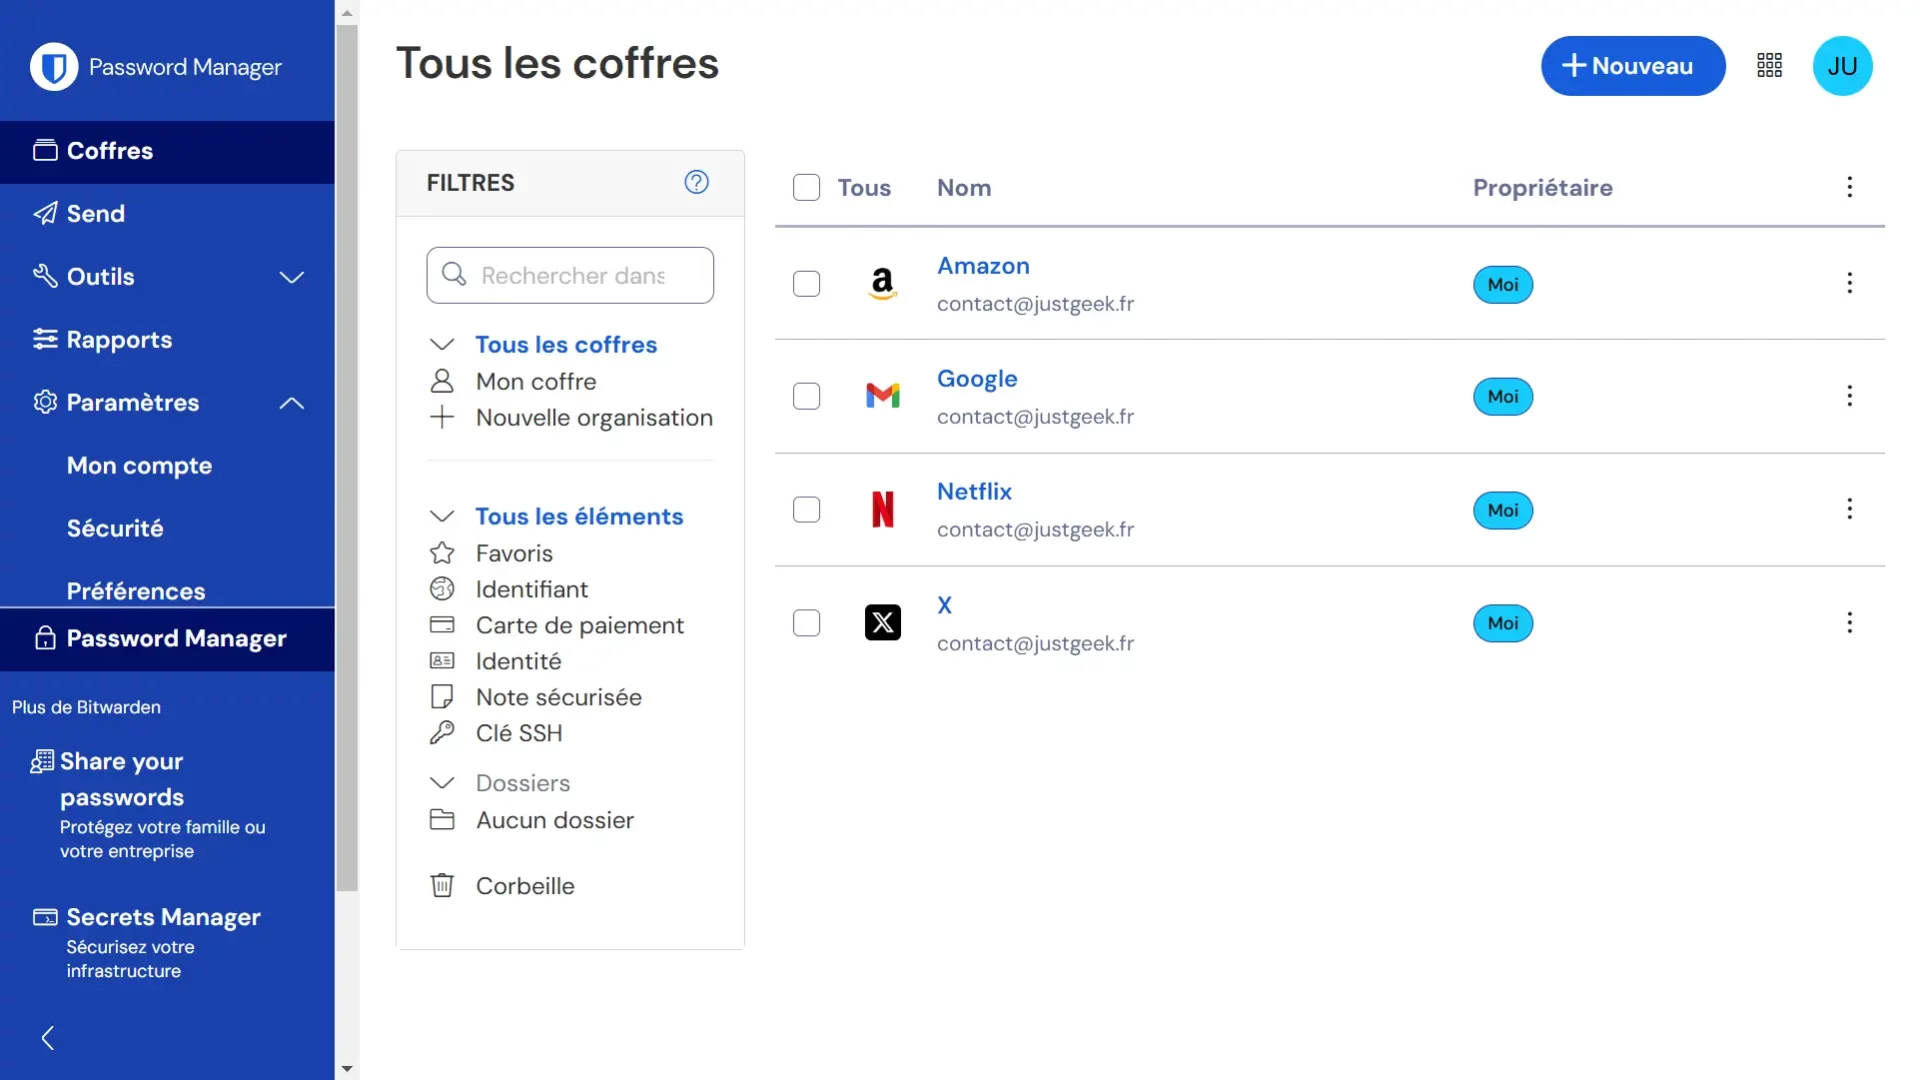Check the Netflix entry checkbox
This screenshot has height=1080, width=1920.
tap(806, 509)
